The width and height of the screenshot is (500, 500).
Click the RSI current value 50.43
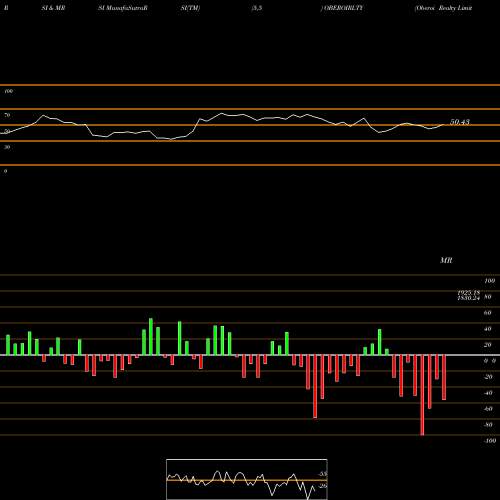click(x=460, y=122)
